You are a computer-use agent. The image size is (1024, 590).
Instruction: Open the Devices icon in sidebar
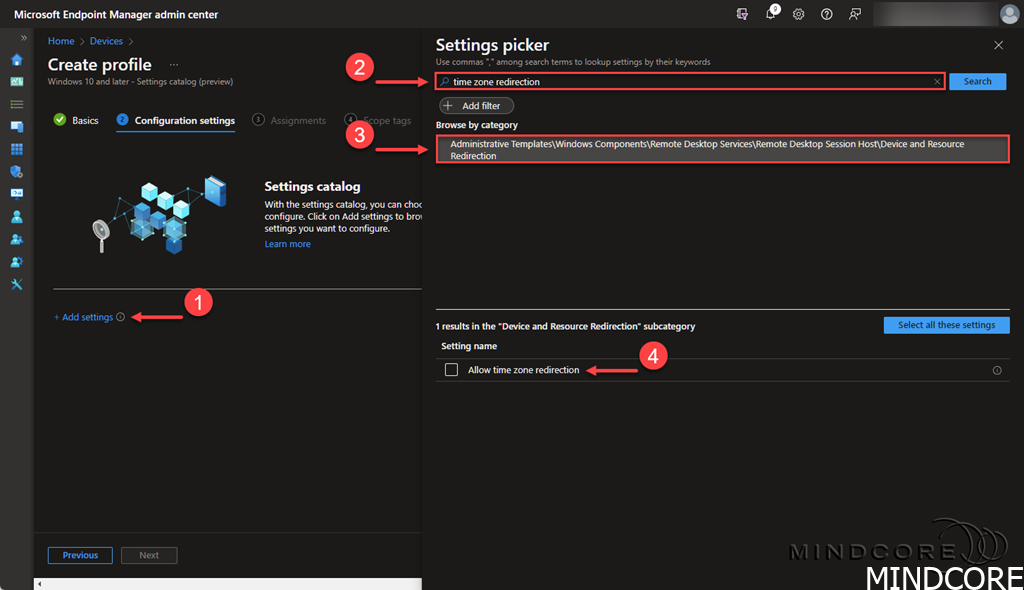16,127
